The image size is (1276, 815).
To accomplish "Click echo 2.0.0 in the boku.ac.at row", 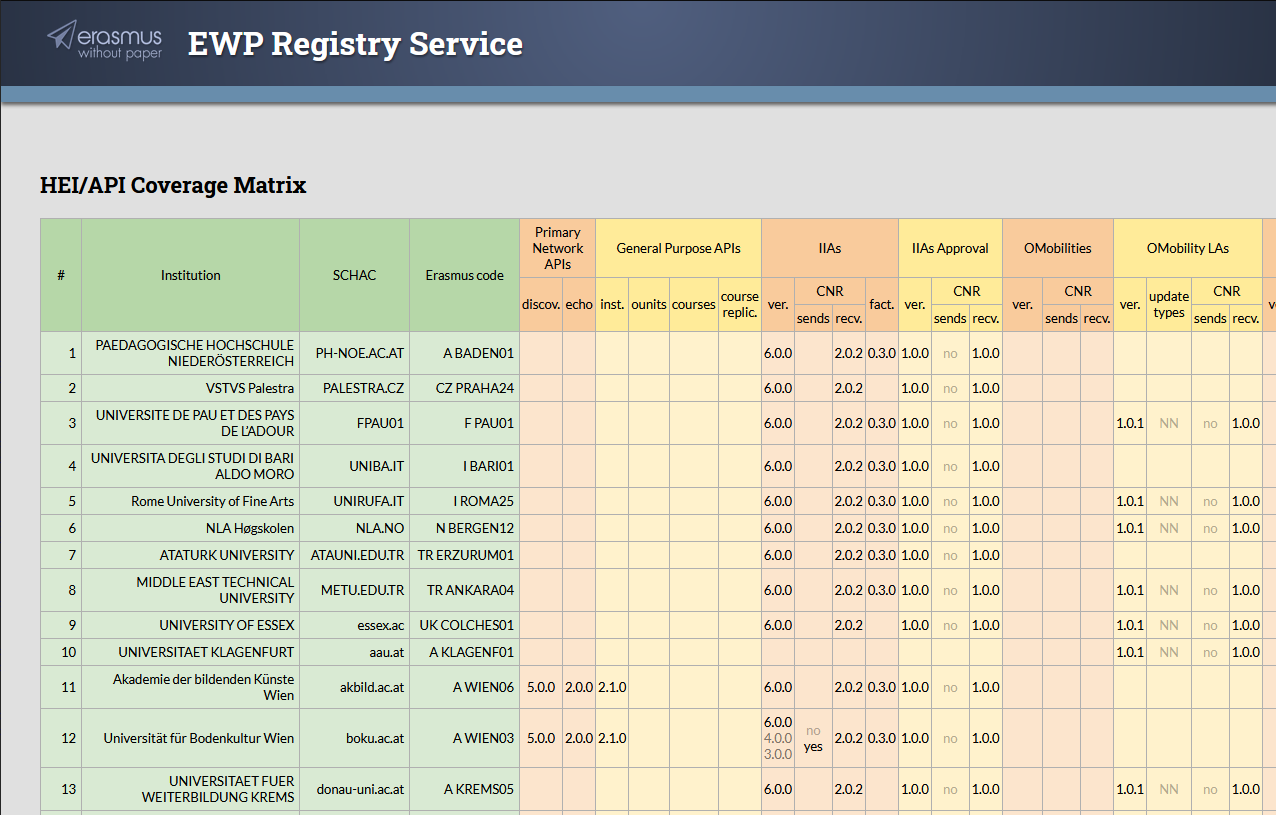I will click(x=579, y=738).
